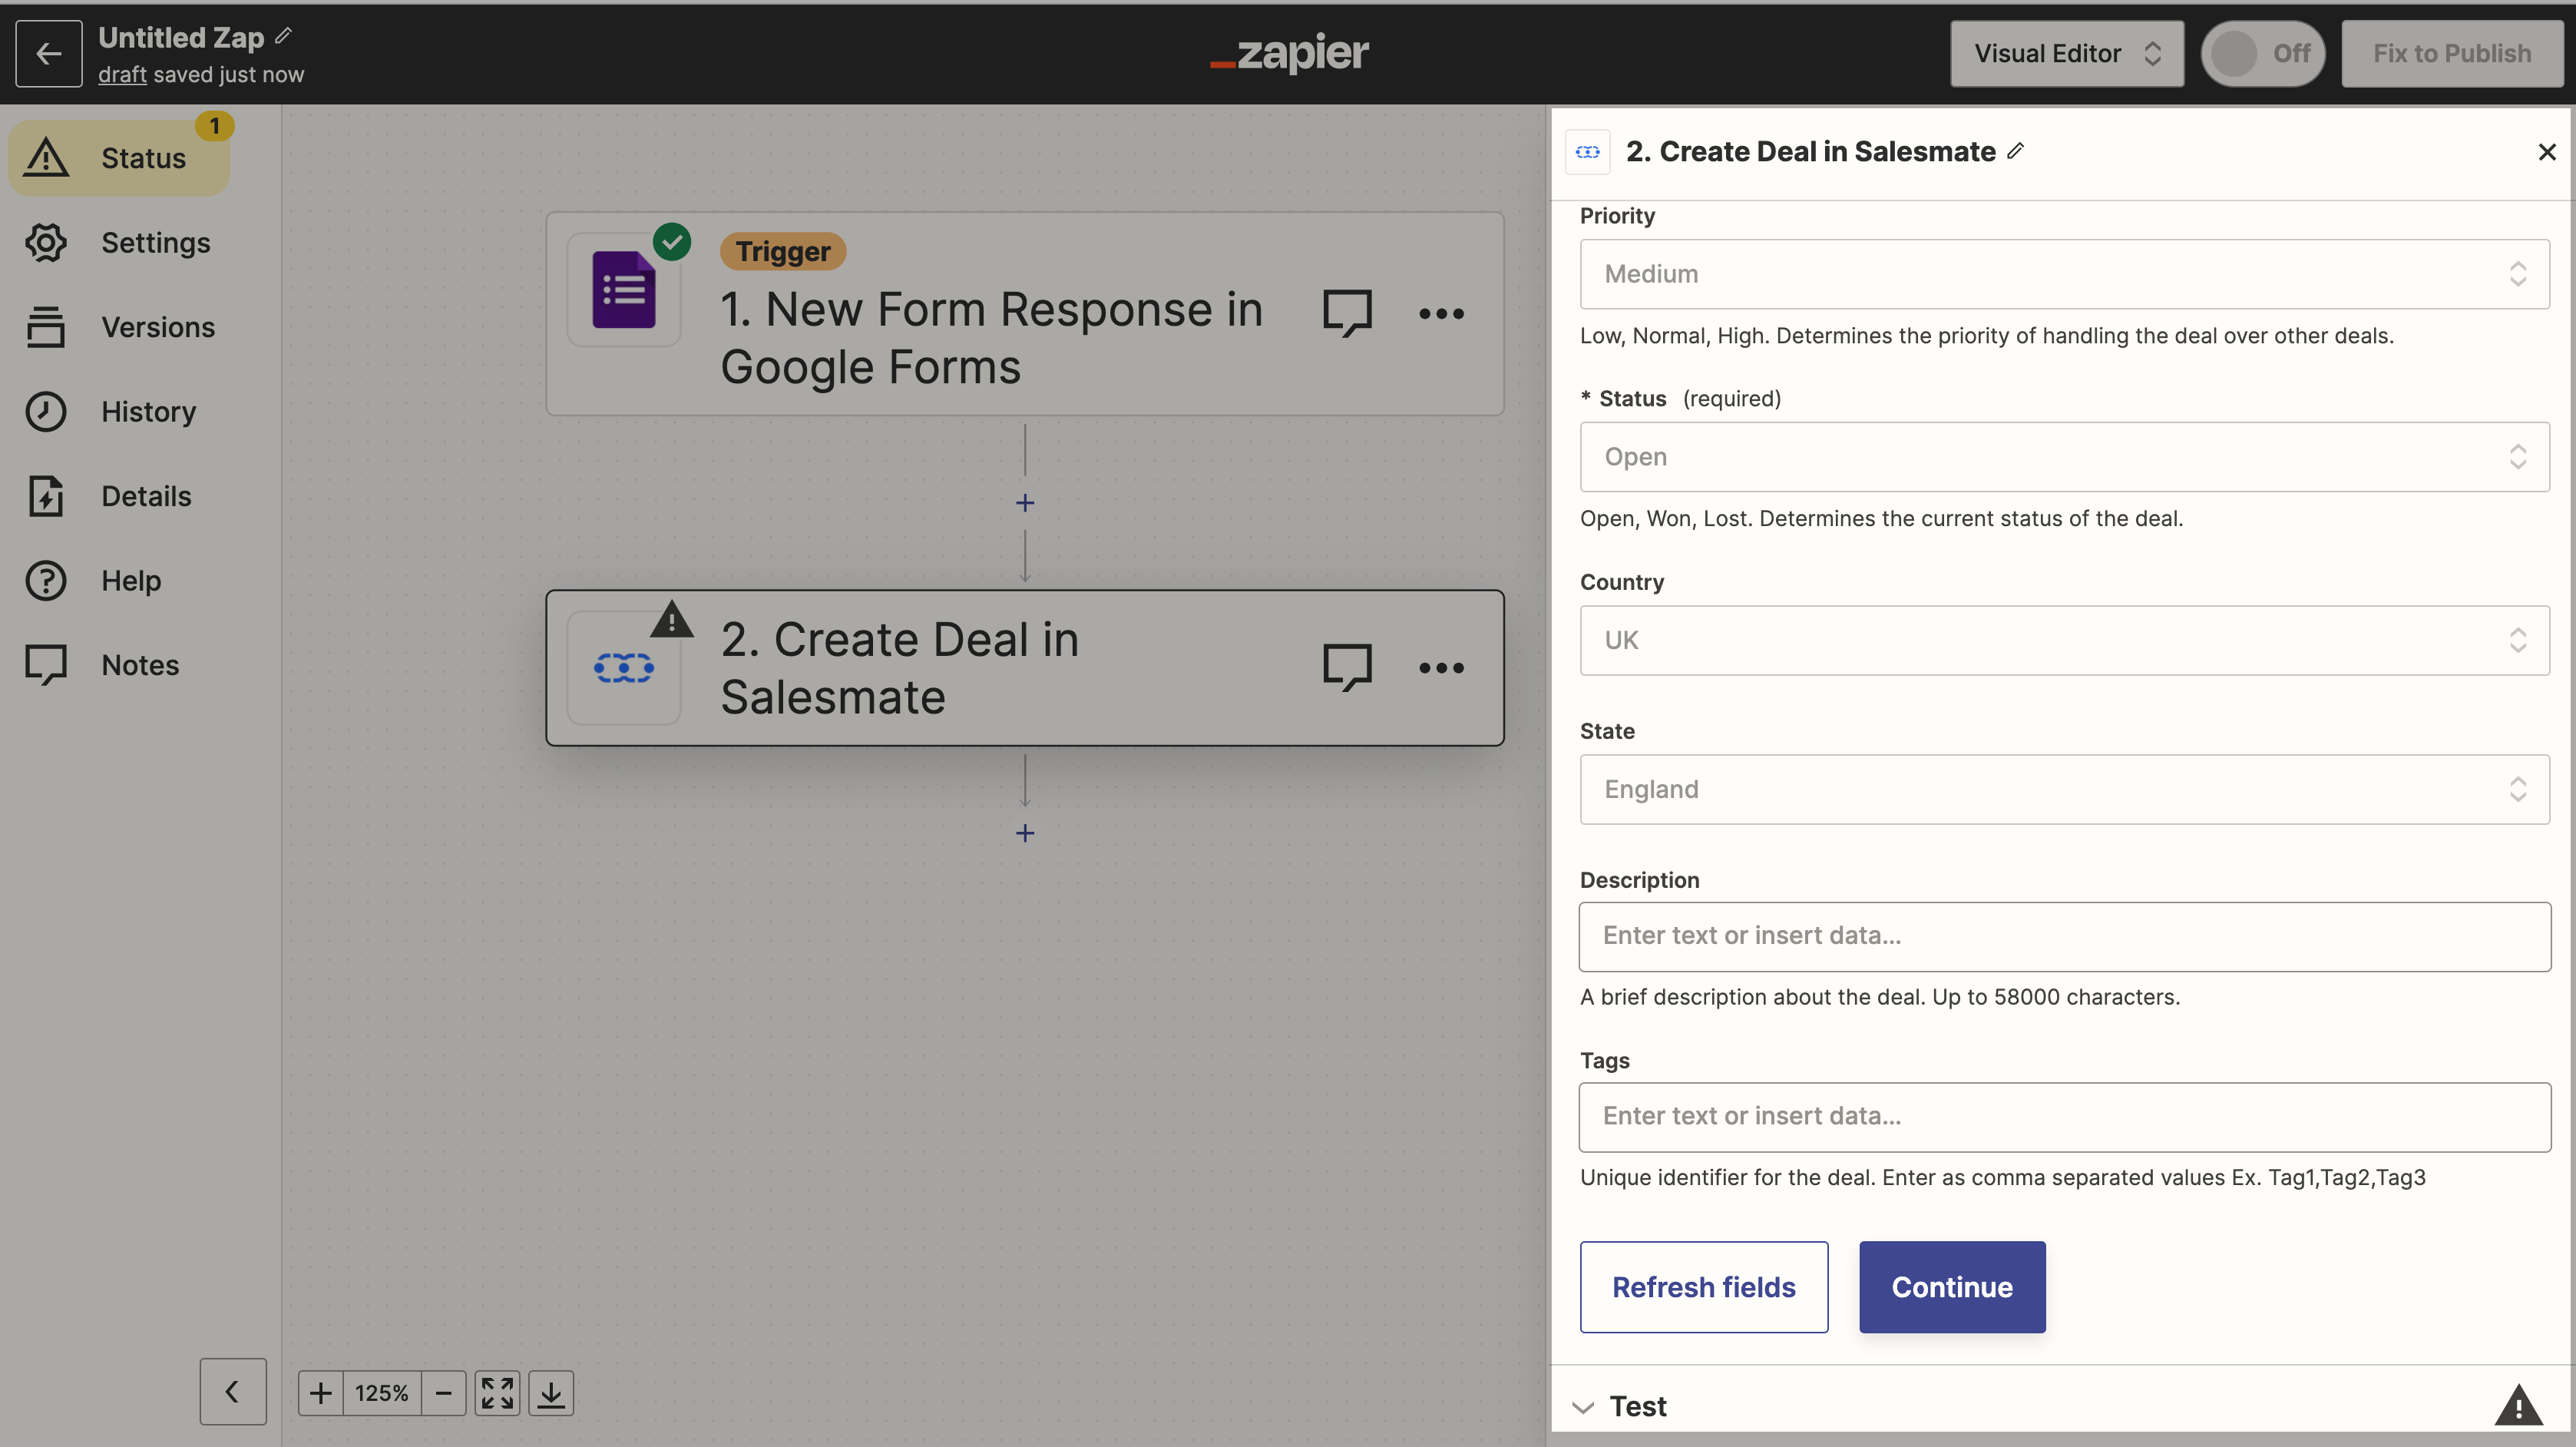Open the draft link

click(122, 75)
